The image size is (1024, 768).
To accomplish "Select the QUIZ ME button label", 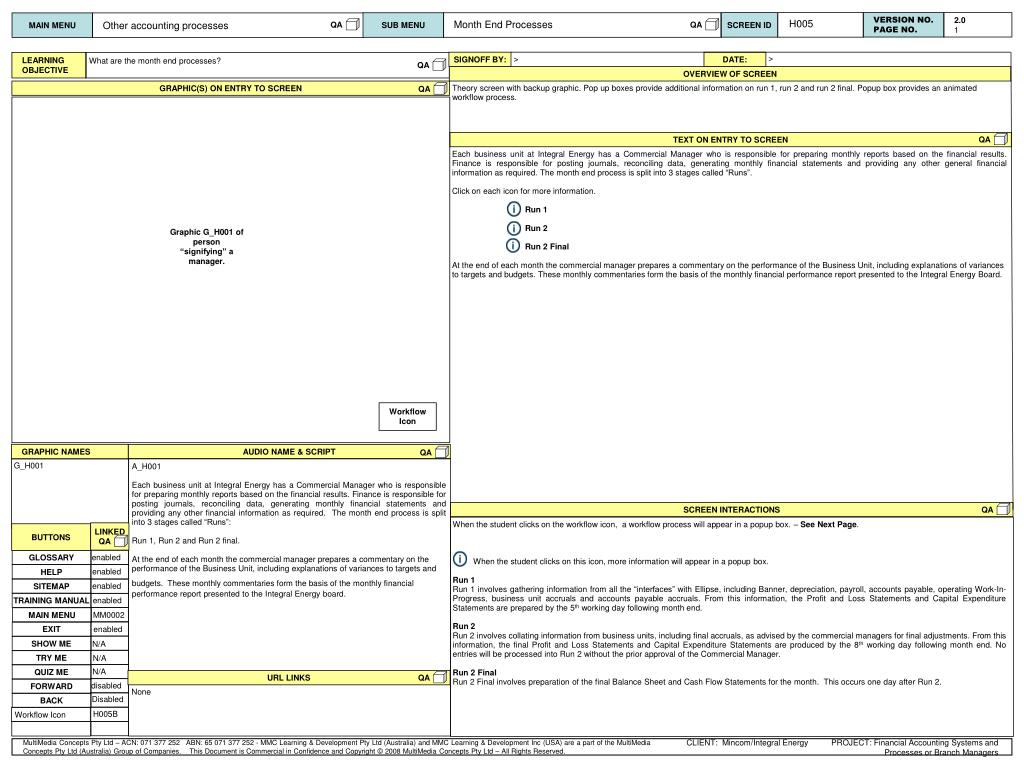I will 51,672.
